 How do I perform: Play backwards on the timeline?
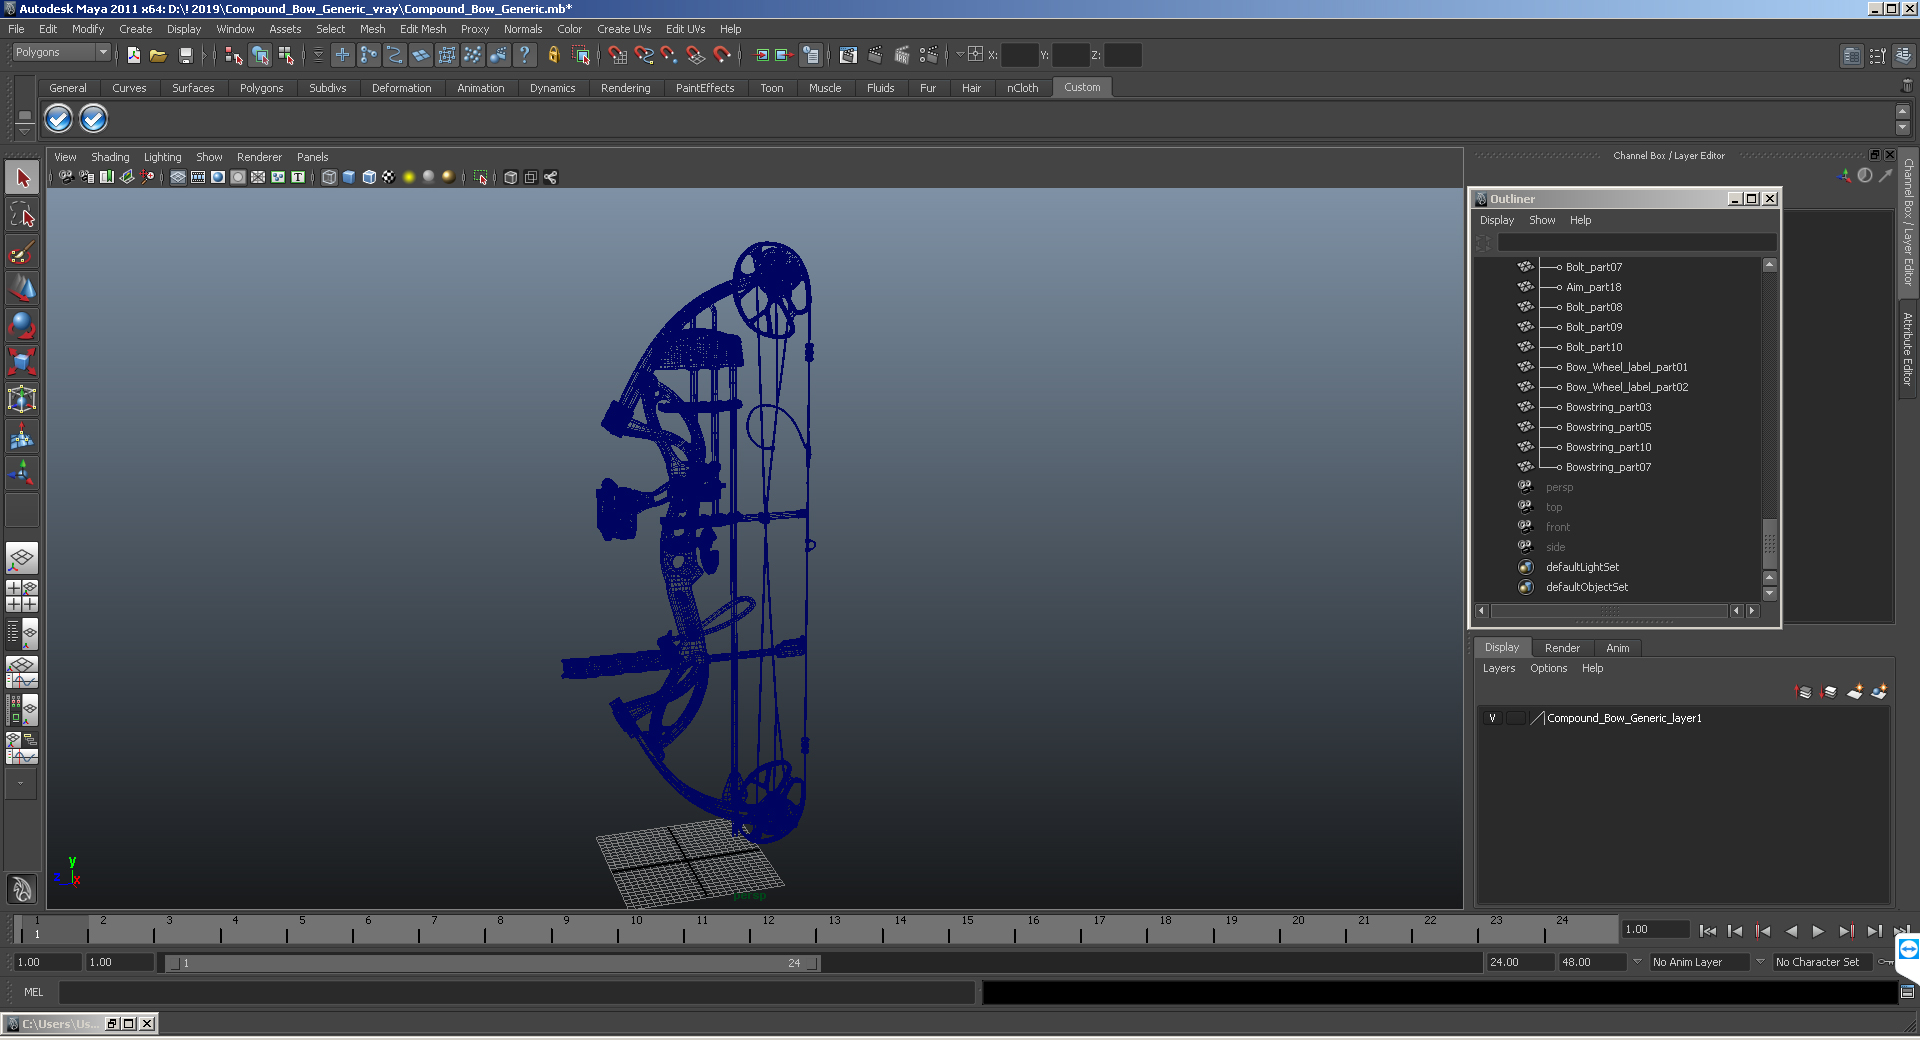(1791, 931)
